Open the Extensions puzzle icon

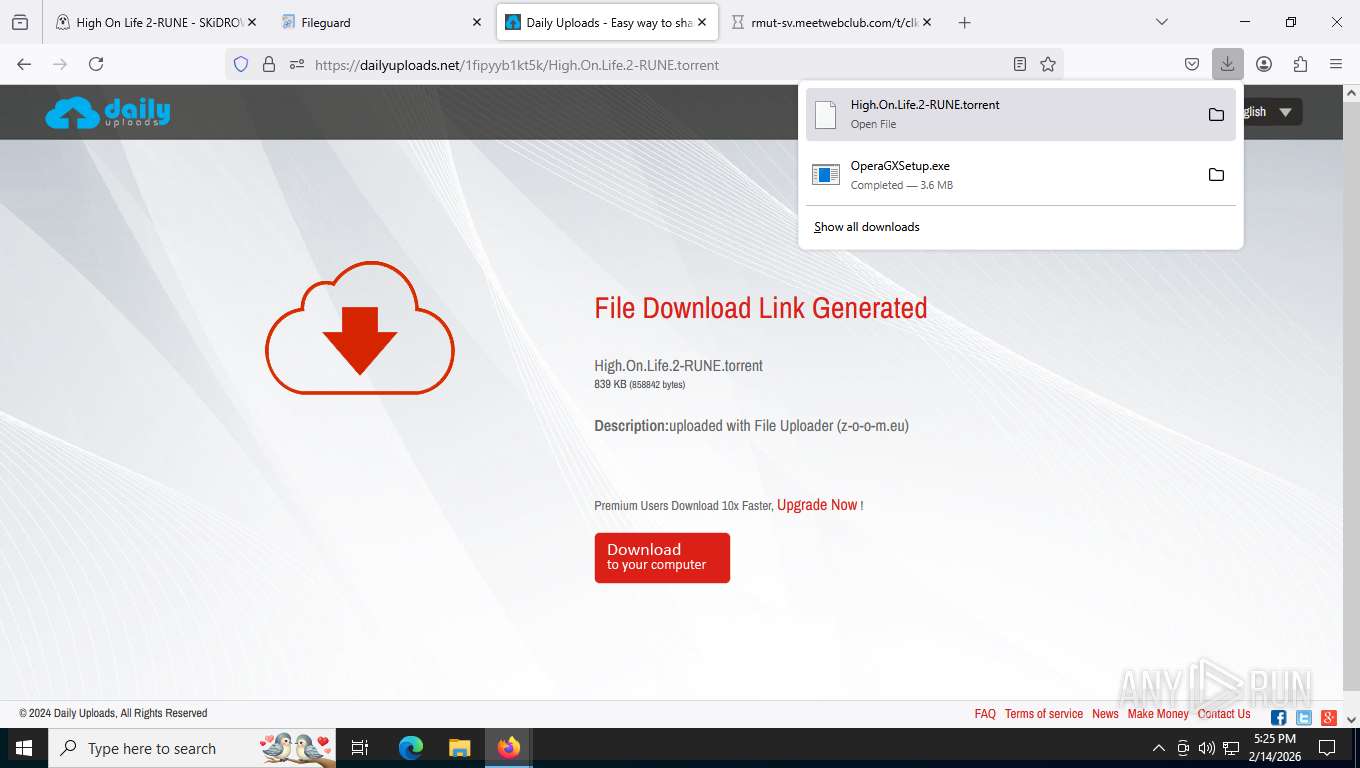(x=1300, y=64)
